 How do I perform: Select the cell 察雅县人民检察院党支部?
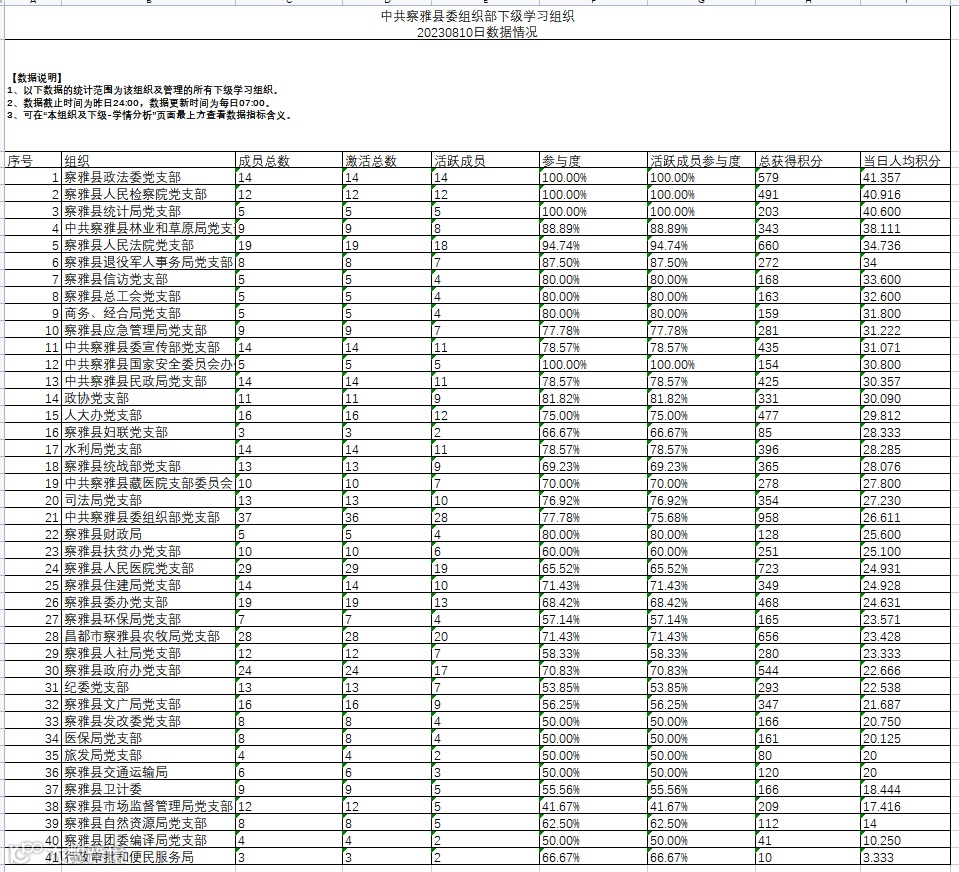[149, 194]
